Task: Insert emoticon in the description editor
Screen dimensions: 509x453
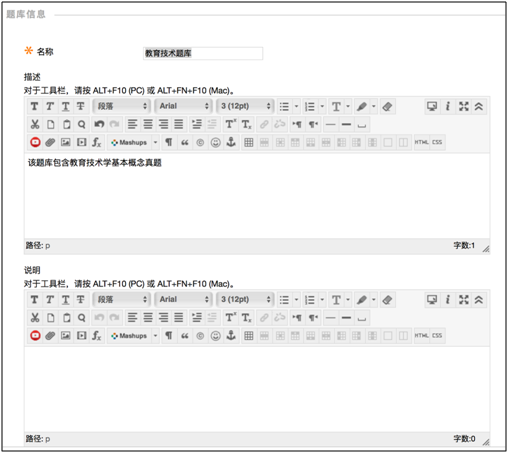Action: 216,143
